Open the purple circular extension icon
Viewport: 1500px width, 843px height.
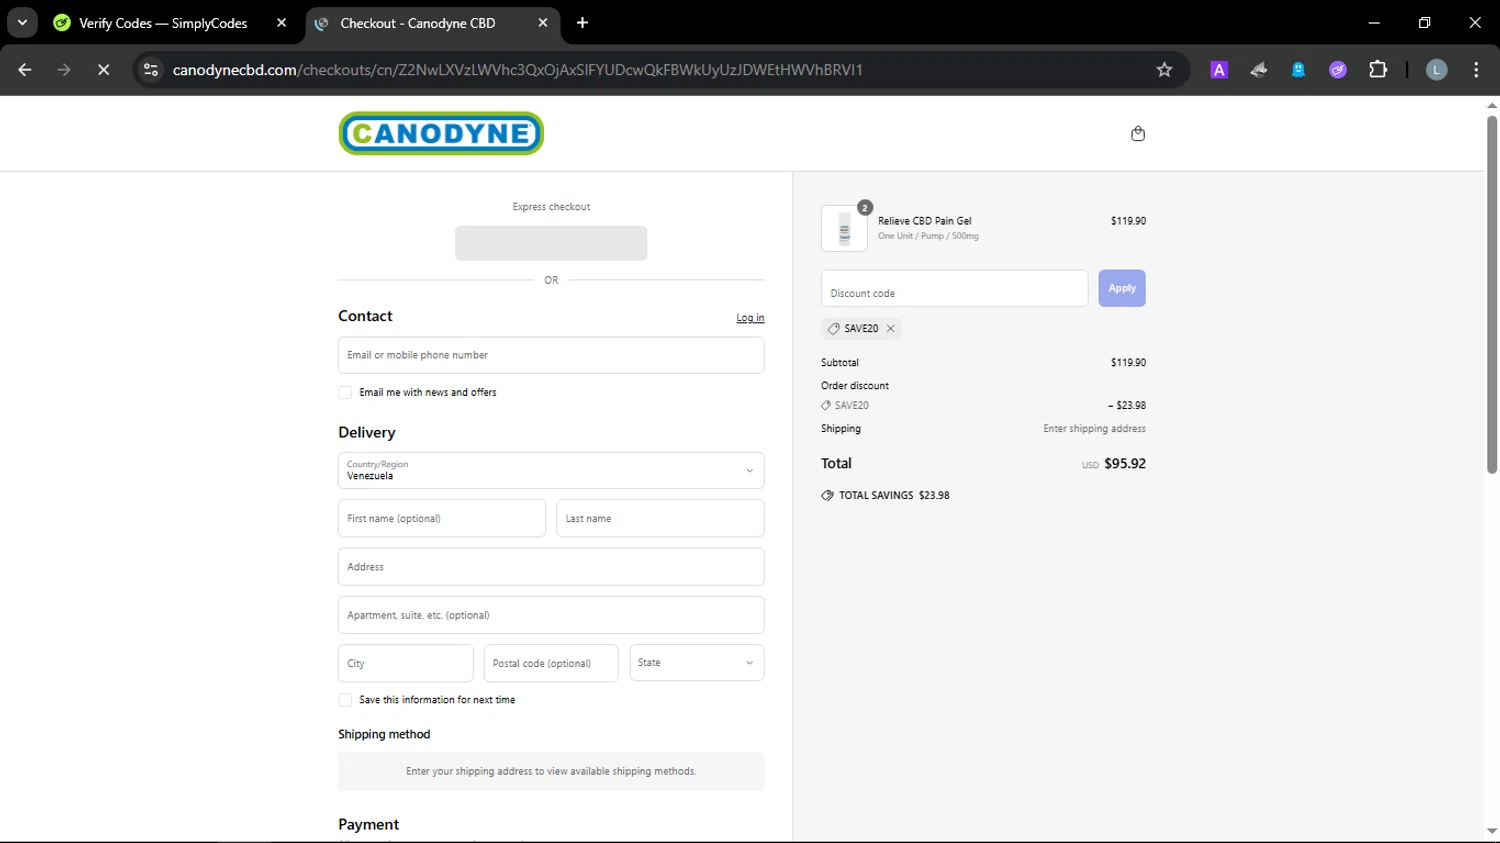tap(1338, 70)
